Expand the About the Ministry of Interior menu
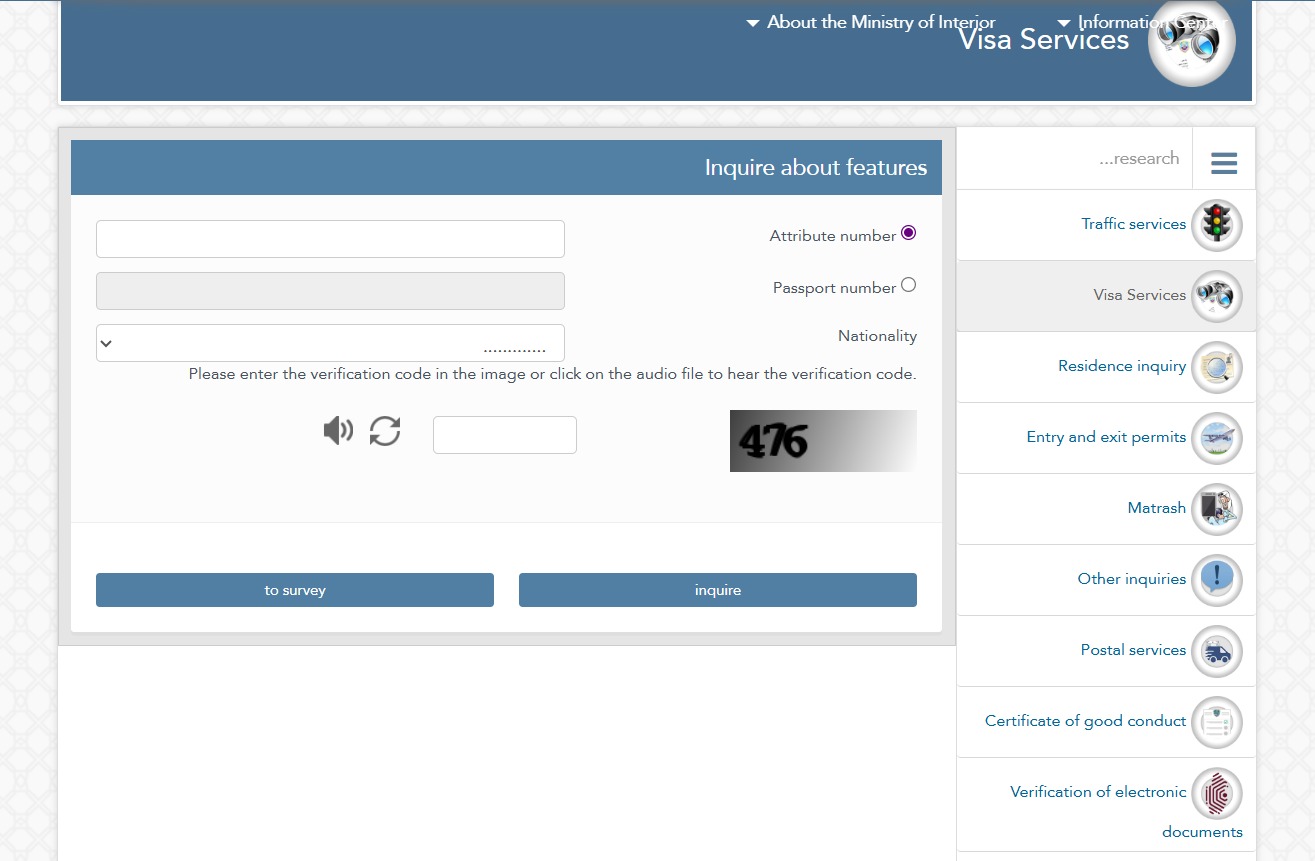 point(870,22)
